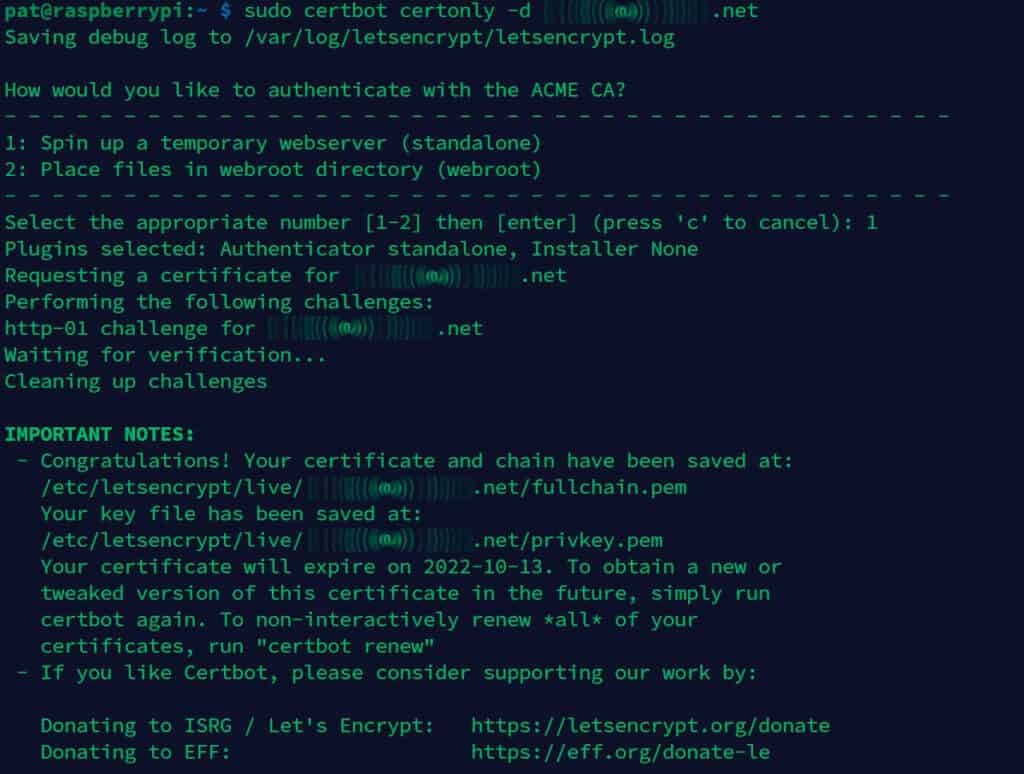Screen dimensions: 1024x774
Task: Click option 1 Spin up temporary webserver
Action: tap(273, 143)
